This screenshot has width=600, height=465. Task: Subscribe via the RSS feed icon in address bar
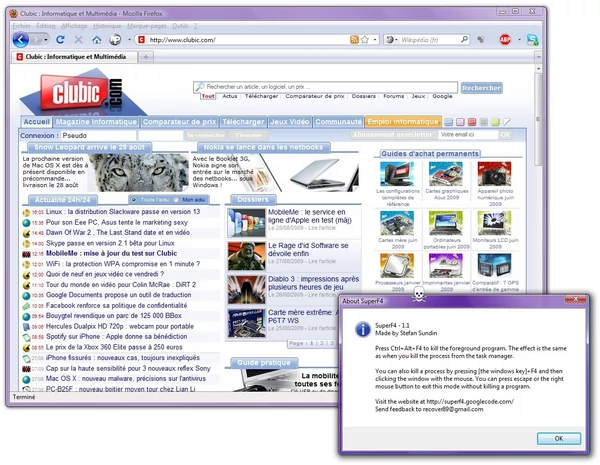(x=354, y=39)
